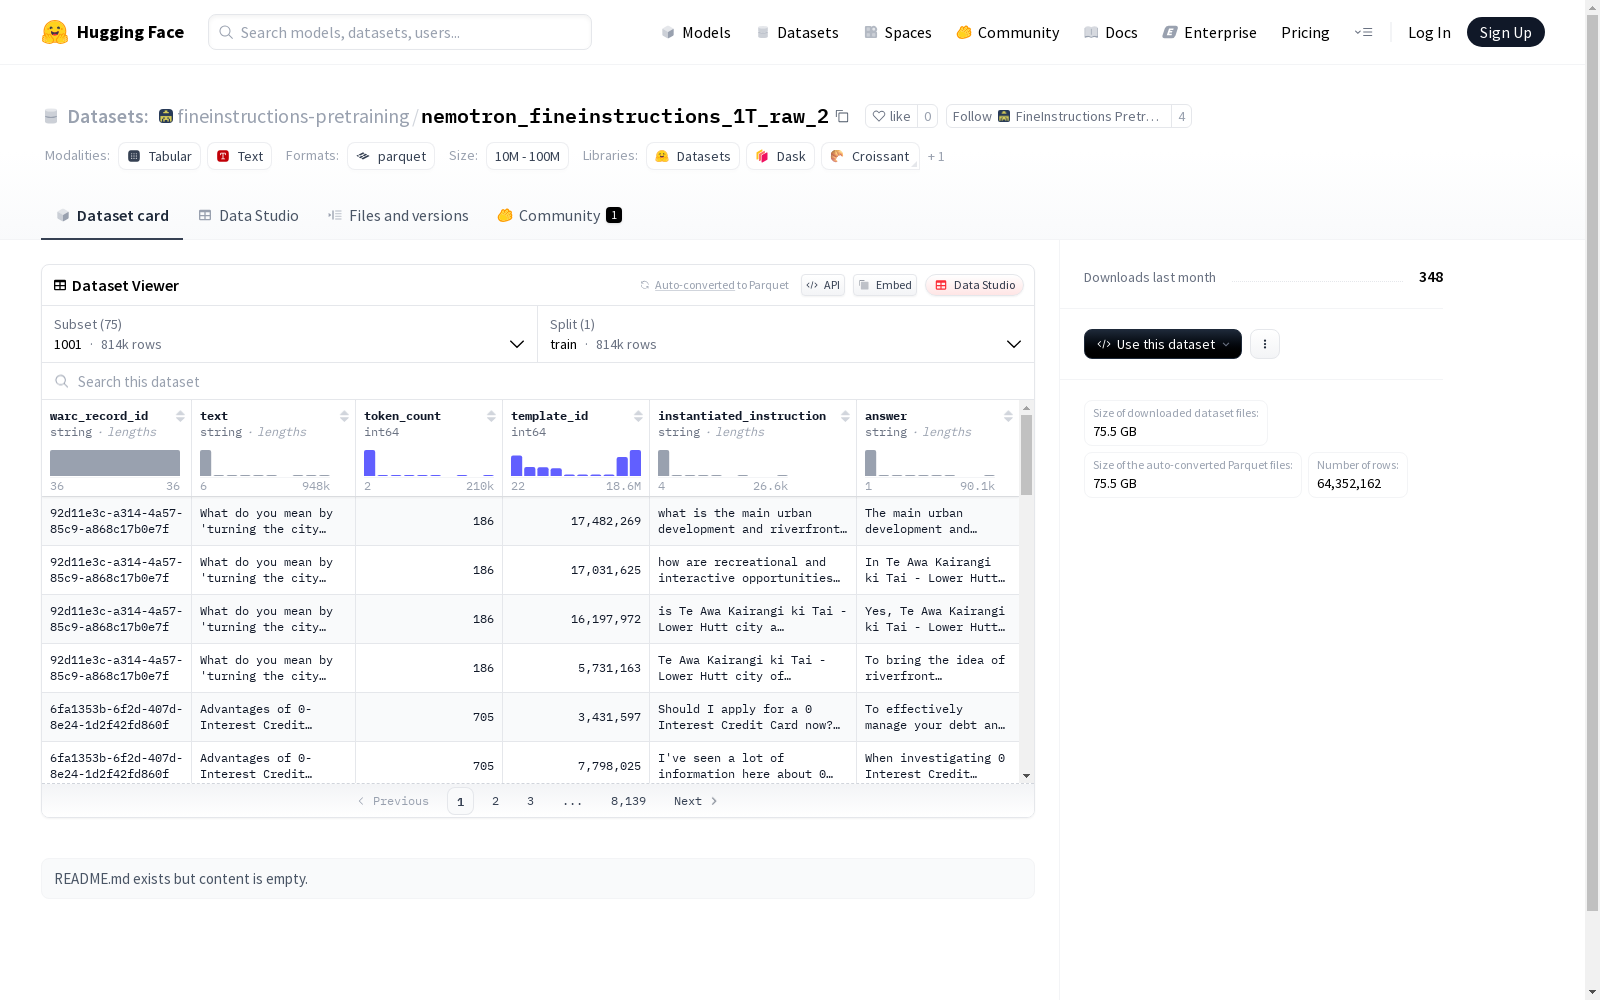
Task: Click the cell with template_id 17,482,269
Action: (576, 521)
